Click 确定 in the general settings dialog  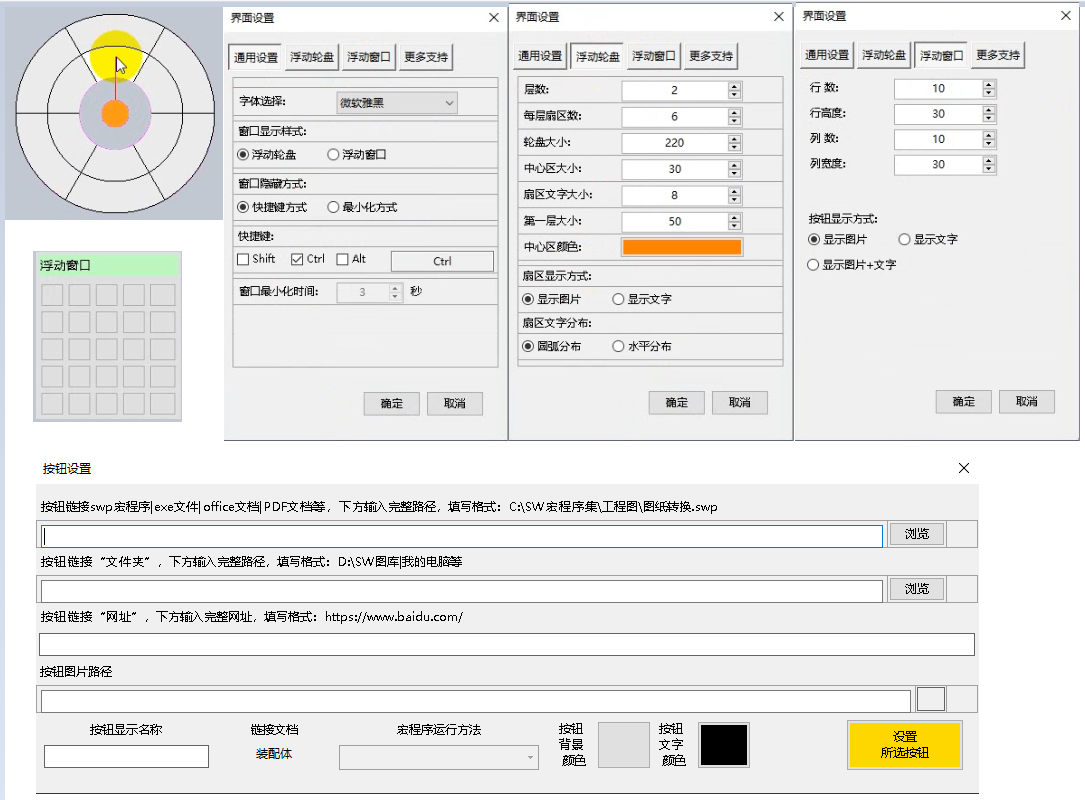click(392, 403)
